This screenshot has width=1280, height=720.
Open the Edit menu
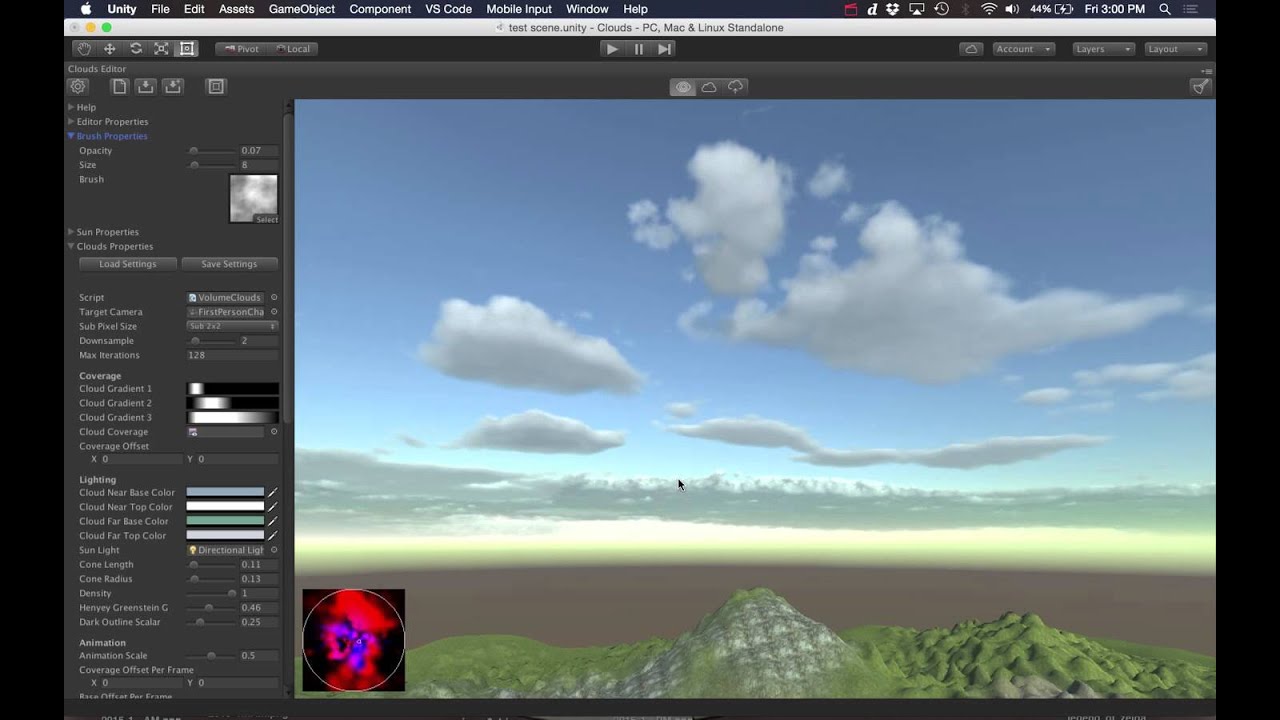click(194, 9)
